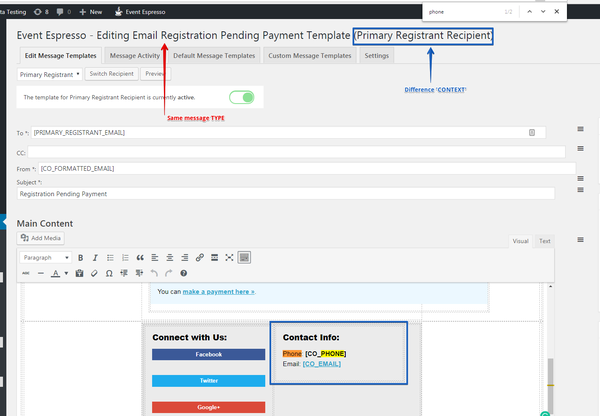Screen dimensions: 600x416
Task: Increase paragraph indent
Action: [139, 273]
